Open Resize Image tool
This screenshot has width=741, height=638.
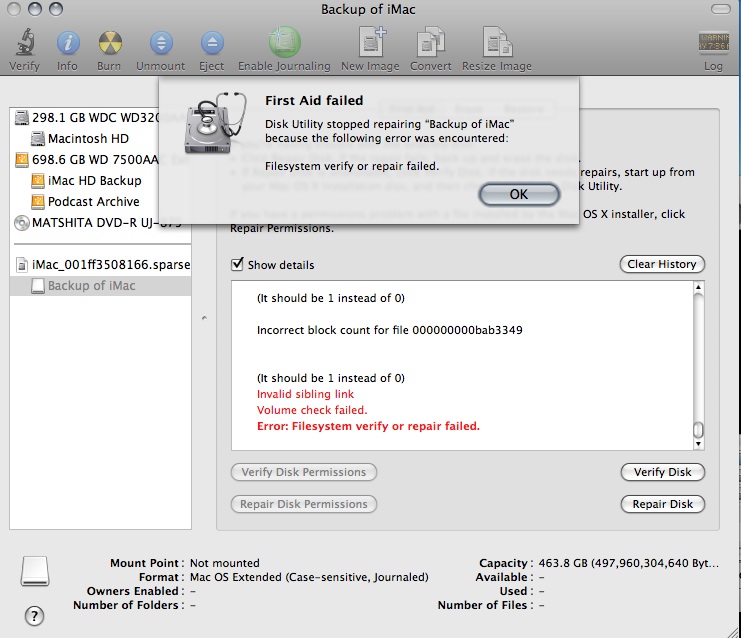[x=497, y=44]
